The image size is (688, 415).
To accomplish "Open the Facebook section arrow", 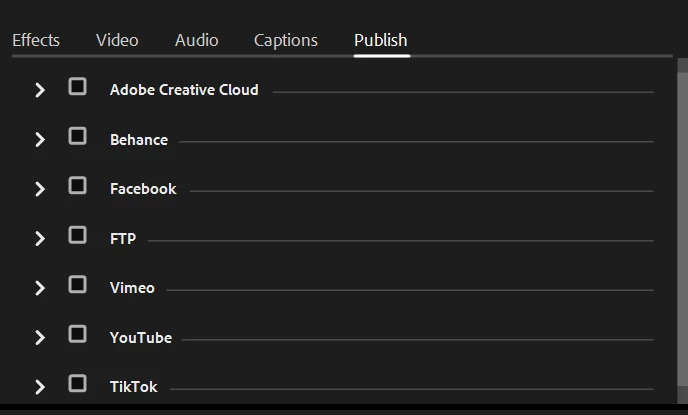I will pos(40,189).
